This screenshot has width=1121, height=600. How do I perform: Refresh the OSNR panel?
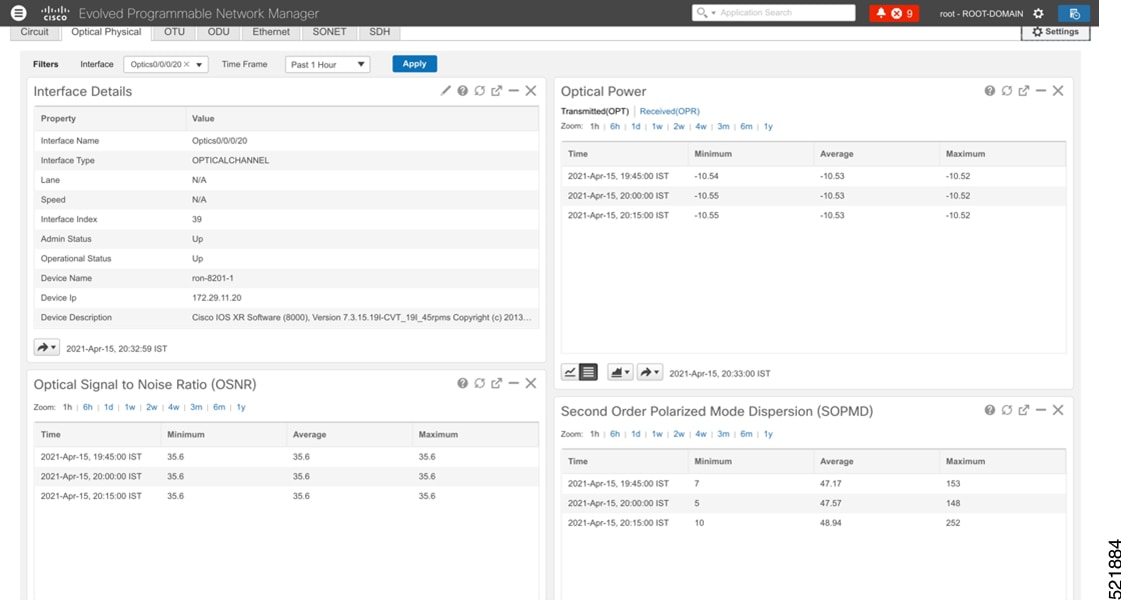click(480, 383)
